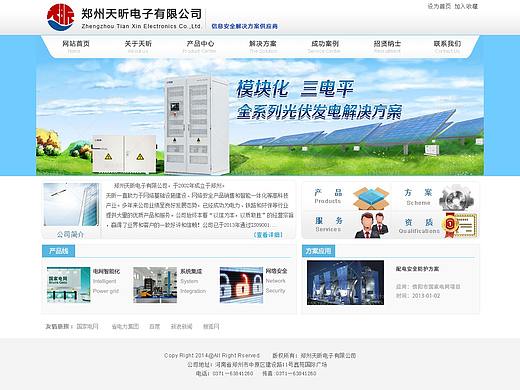Click 公司简介 label under building image
The image size is (520, 390).
pos(70,234)
